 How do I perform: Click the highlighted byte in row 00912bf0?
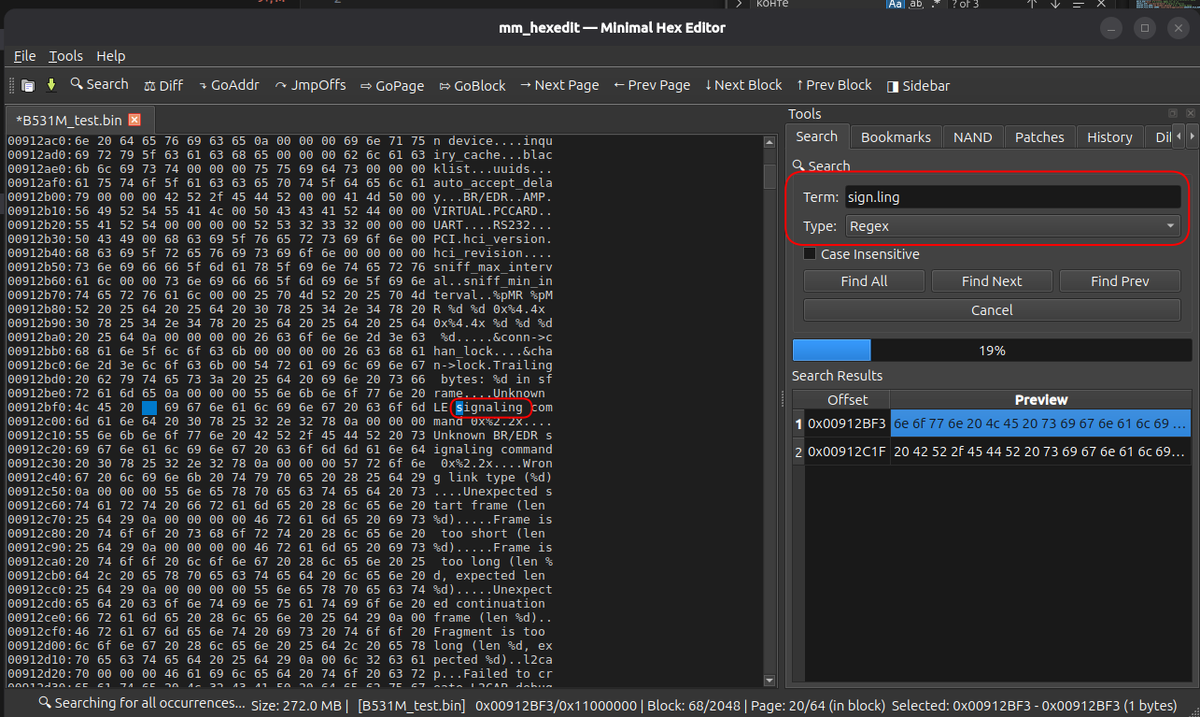[149, 408]
